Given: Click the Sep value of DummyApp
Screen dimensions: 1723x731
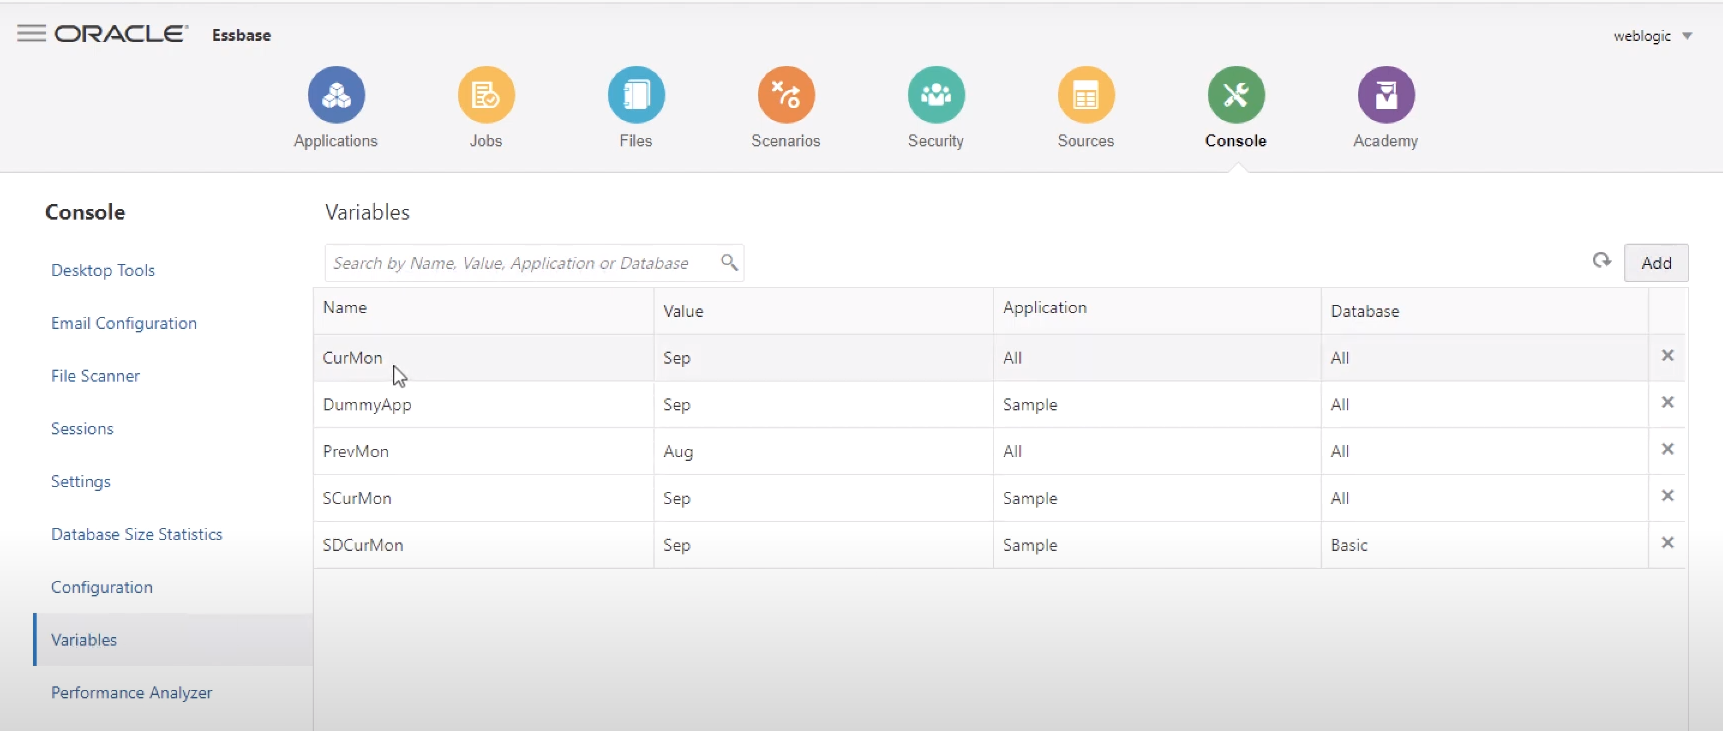Looking at the screenshot, I should tap(677, 405).
